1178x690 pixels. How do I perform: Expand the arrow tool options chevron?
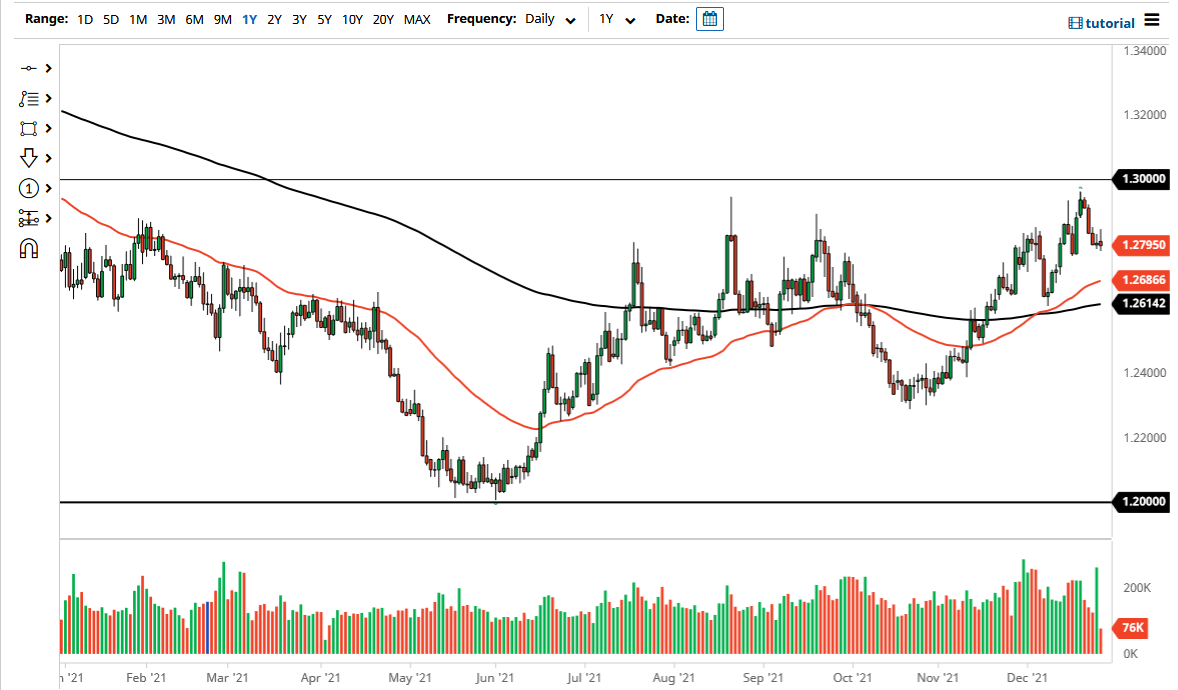tap(46, 158)
